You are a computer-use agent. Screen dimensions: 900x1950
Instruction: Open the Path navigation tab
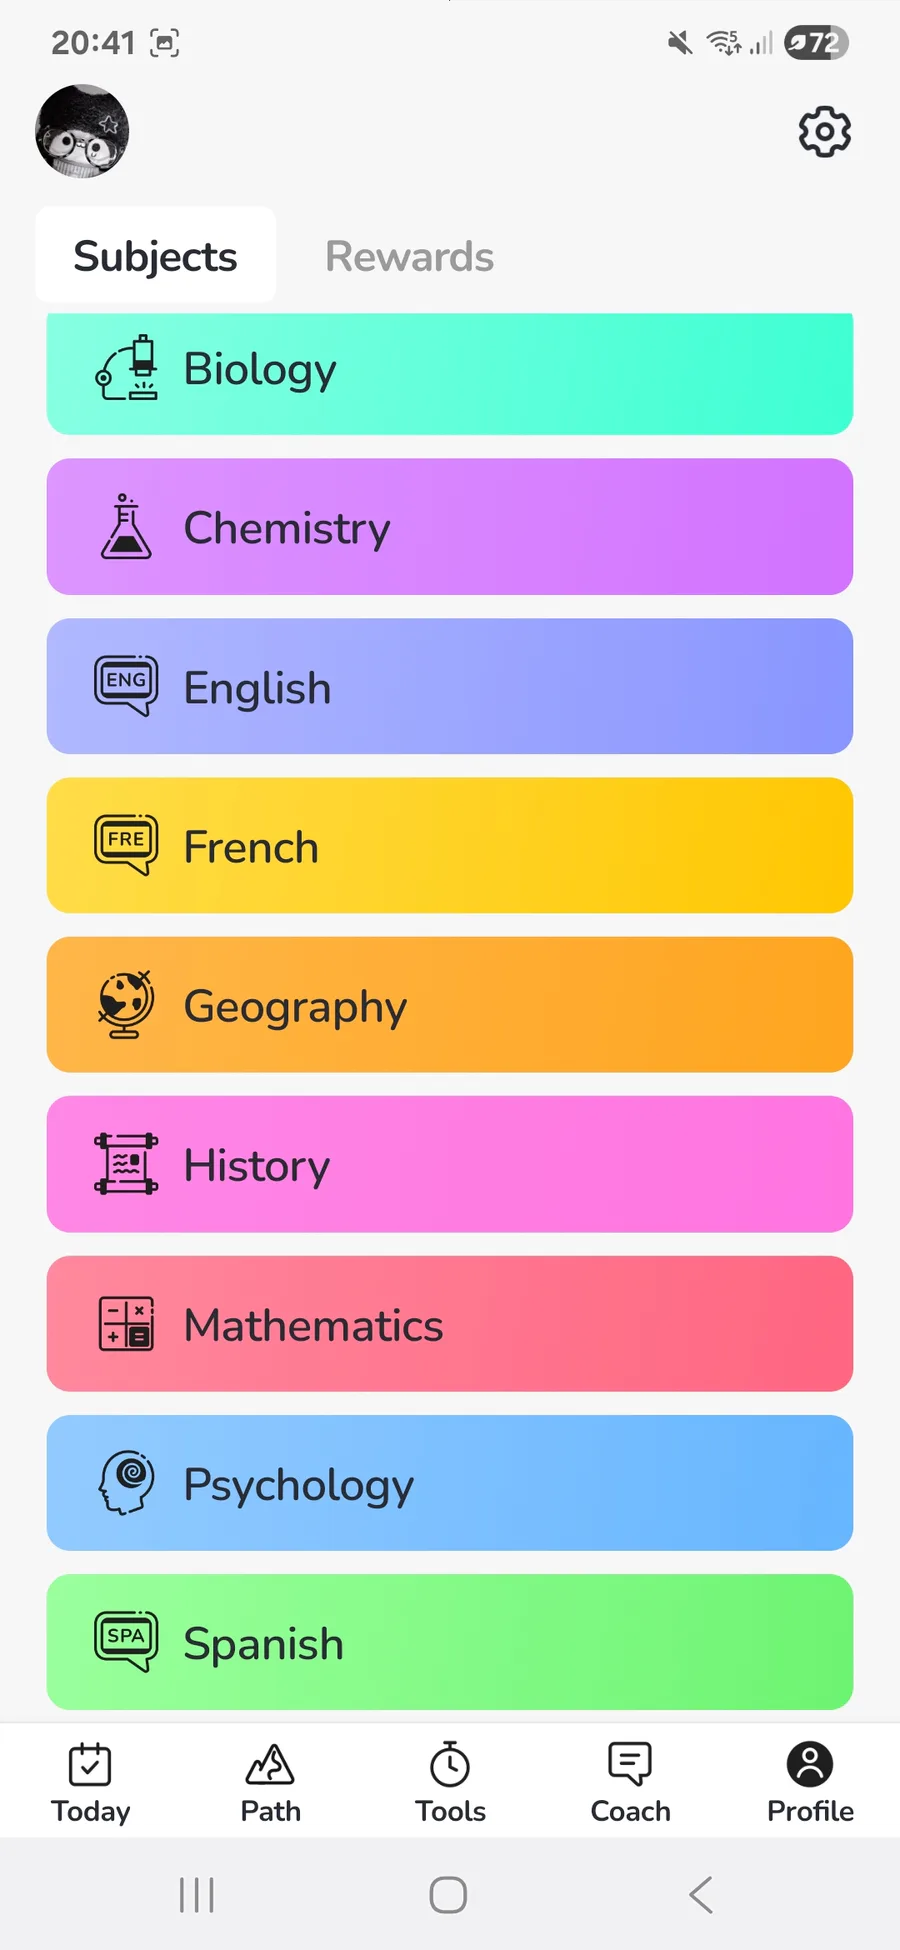pyautogui.click(x=270, y=1782)
